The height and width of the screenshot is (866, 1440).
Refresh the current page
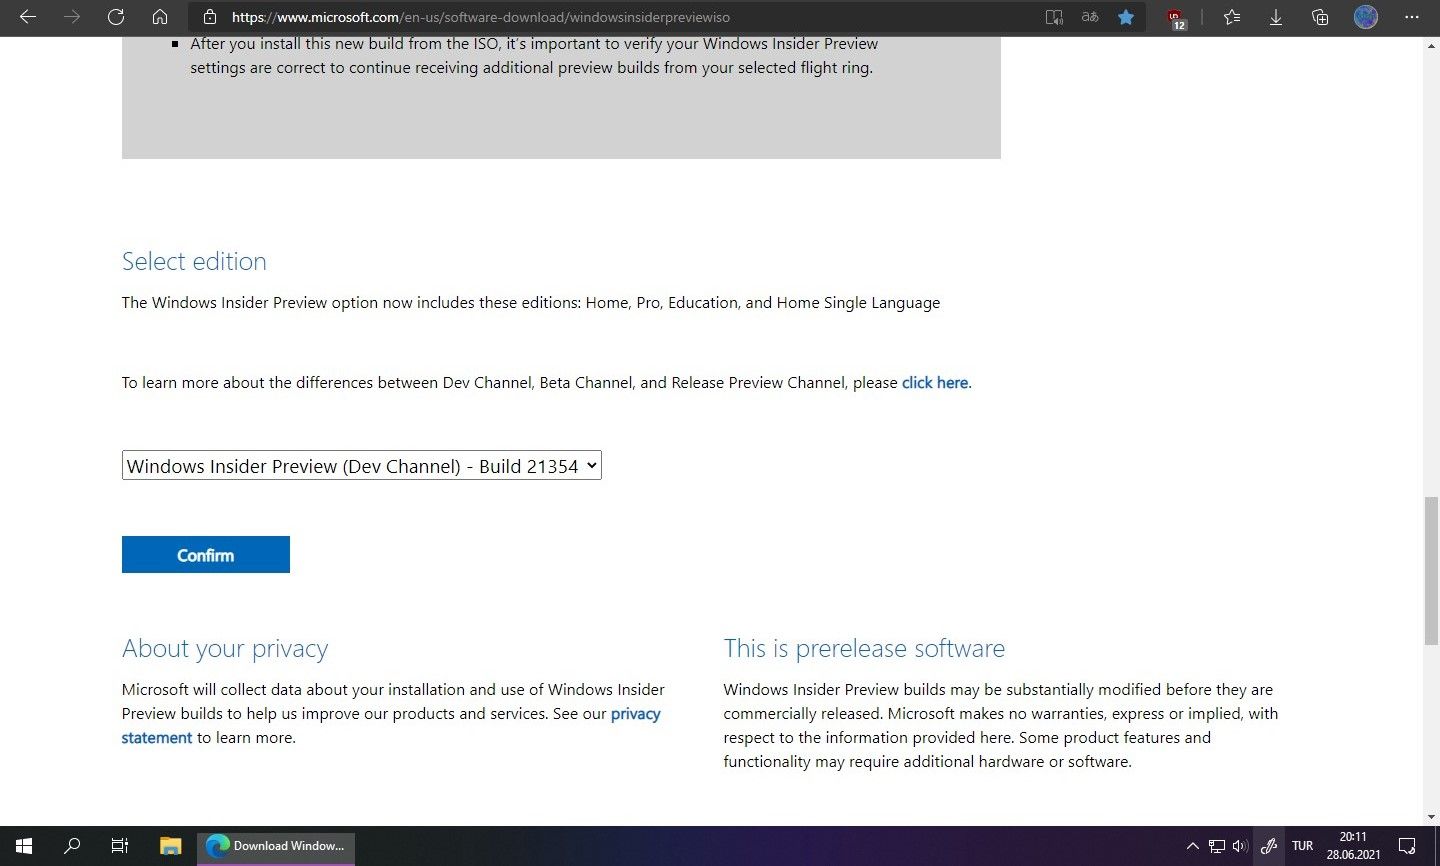pyautogui.click(x=116, y=17)
